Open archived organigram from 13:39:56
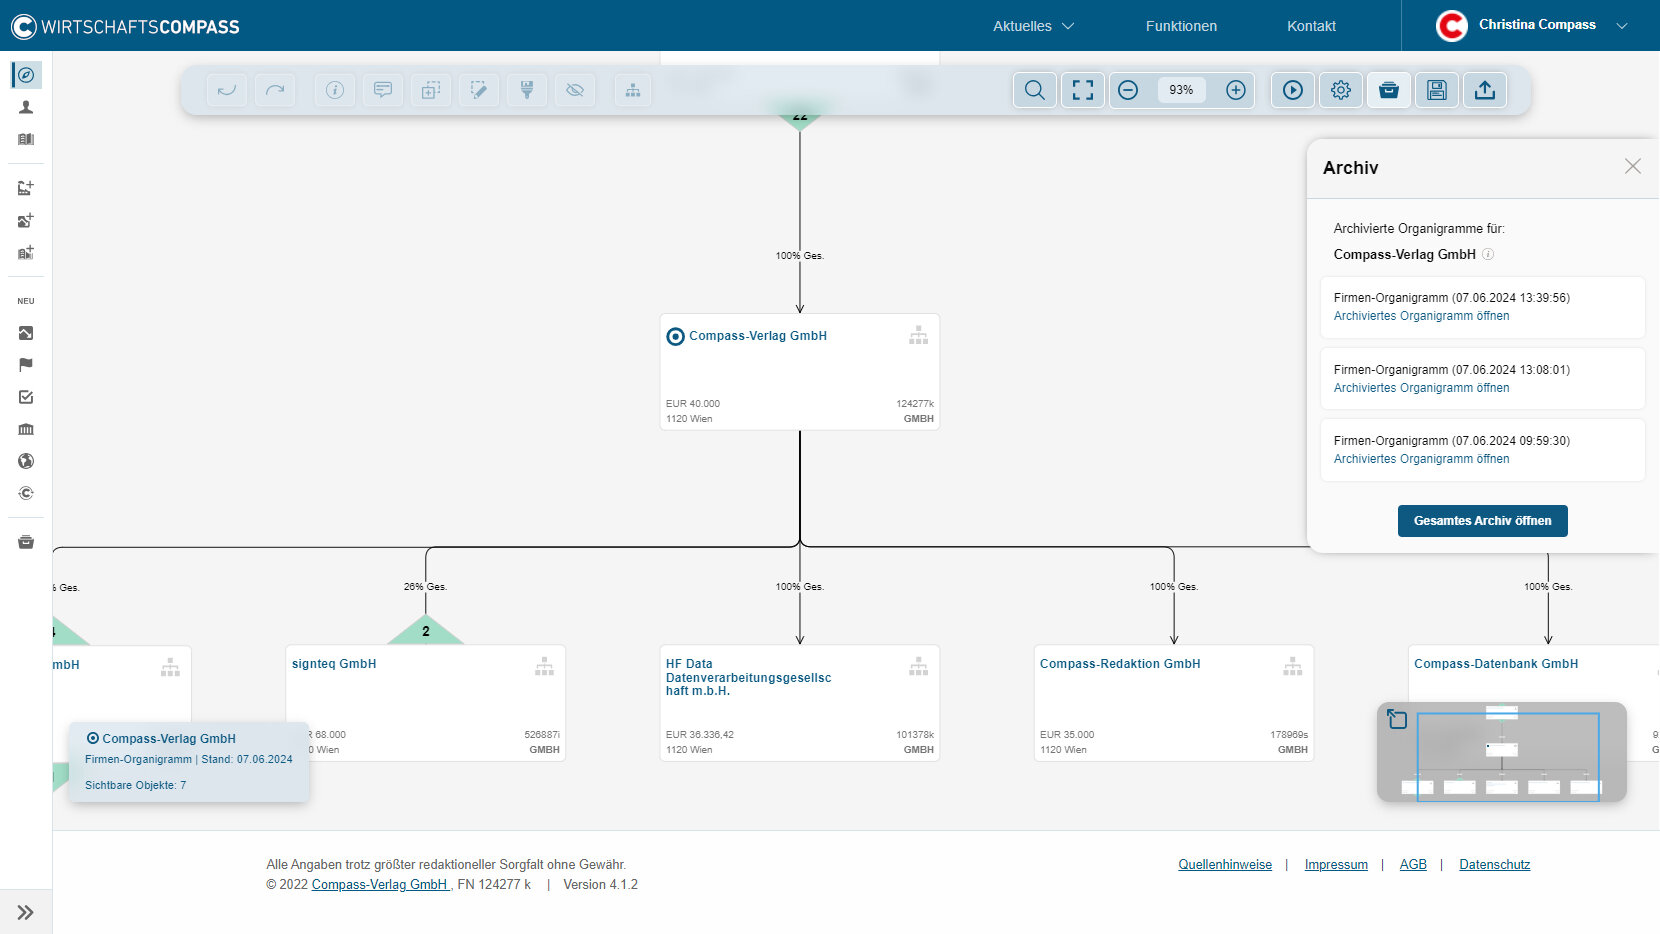1660x934 pixels. 1421,316
